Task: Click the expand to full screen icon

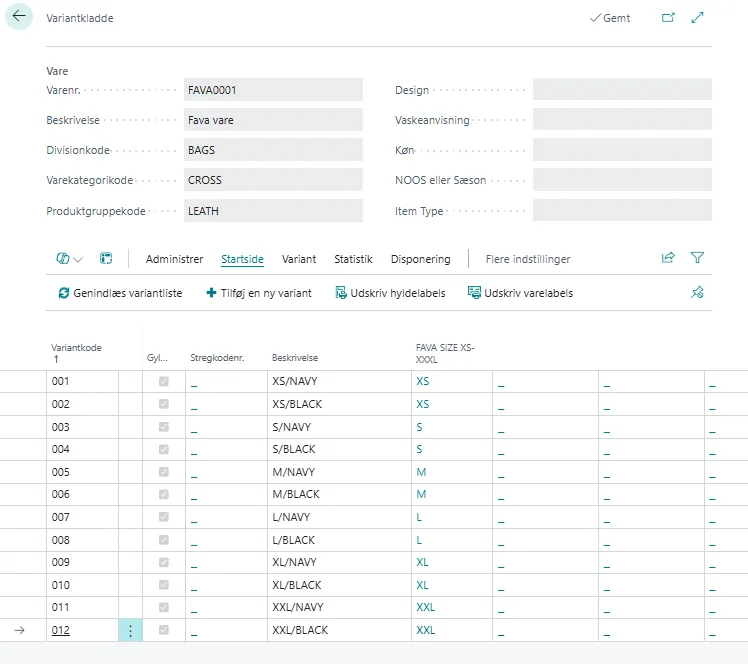Action: (698, 18)
